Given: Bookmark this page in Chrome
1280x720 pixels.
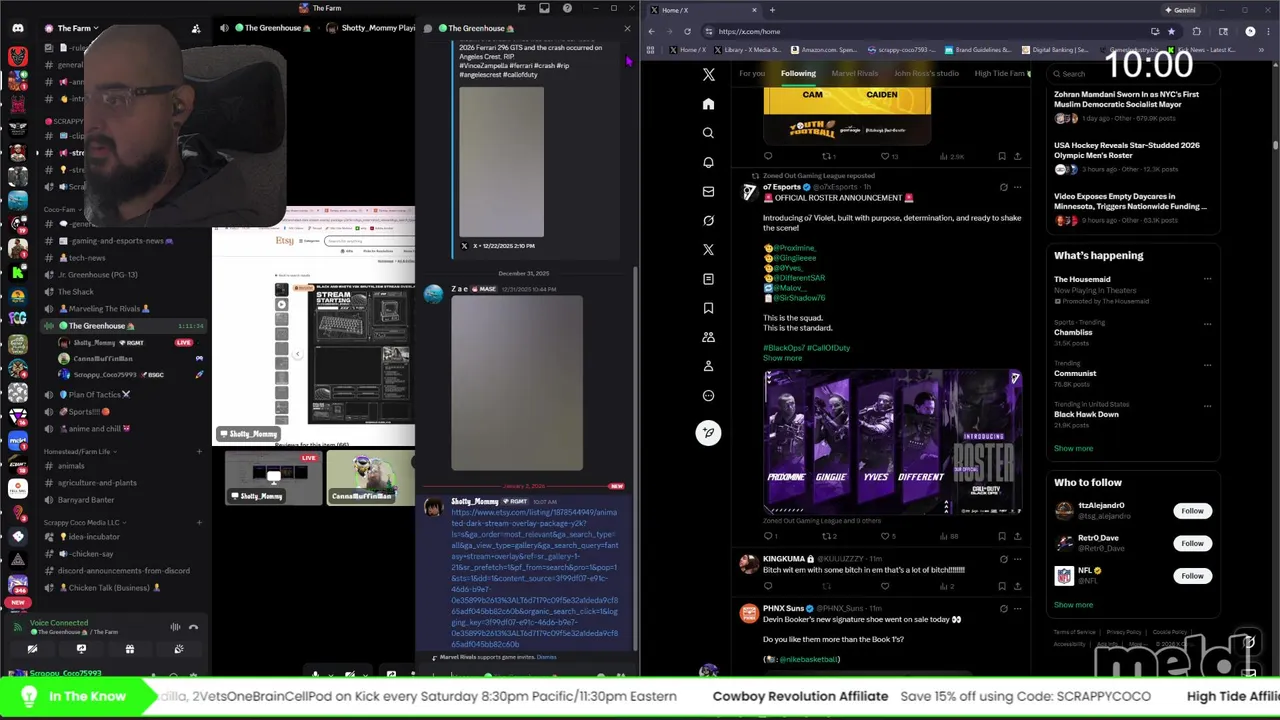Looking at the screenshot, I should [1171, 31].
